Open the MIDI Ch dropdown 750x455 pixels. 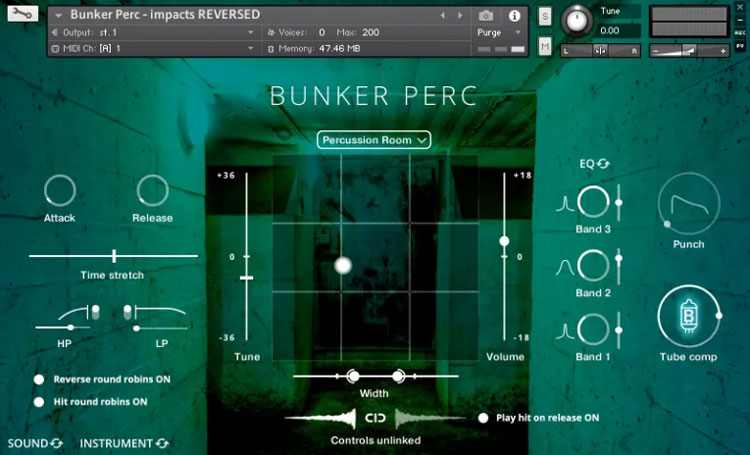pos(153,48)
